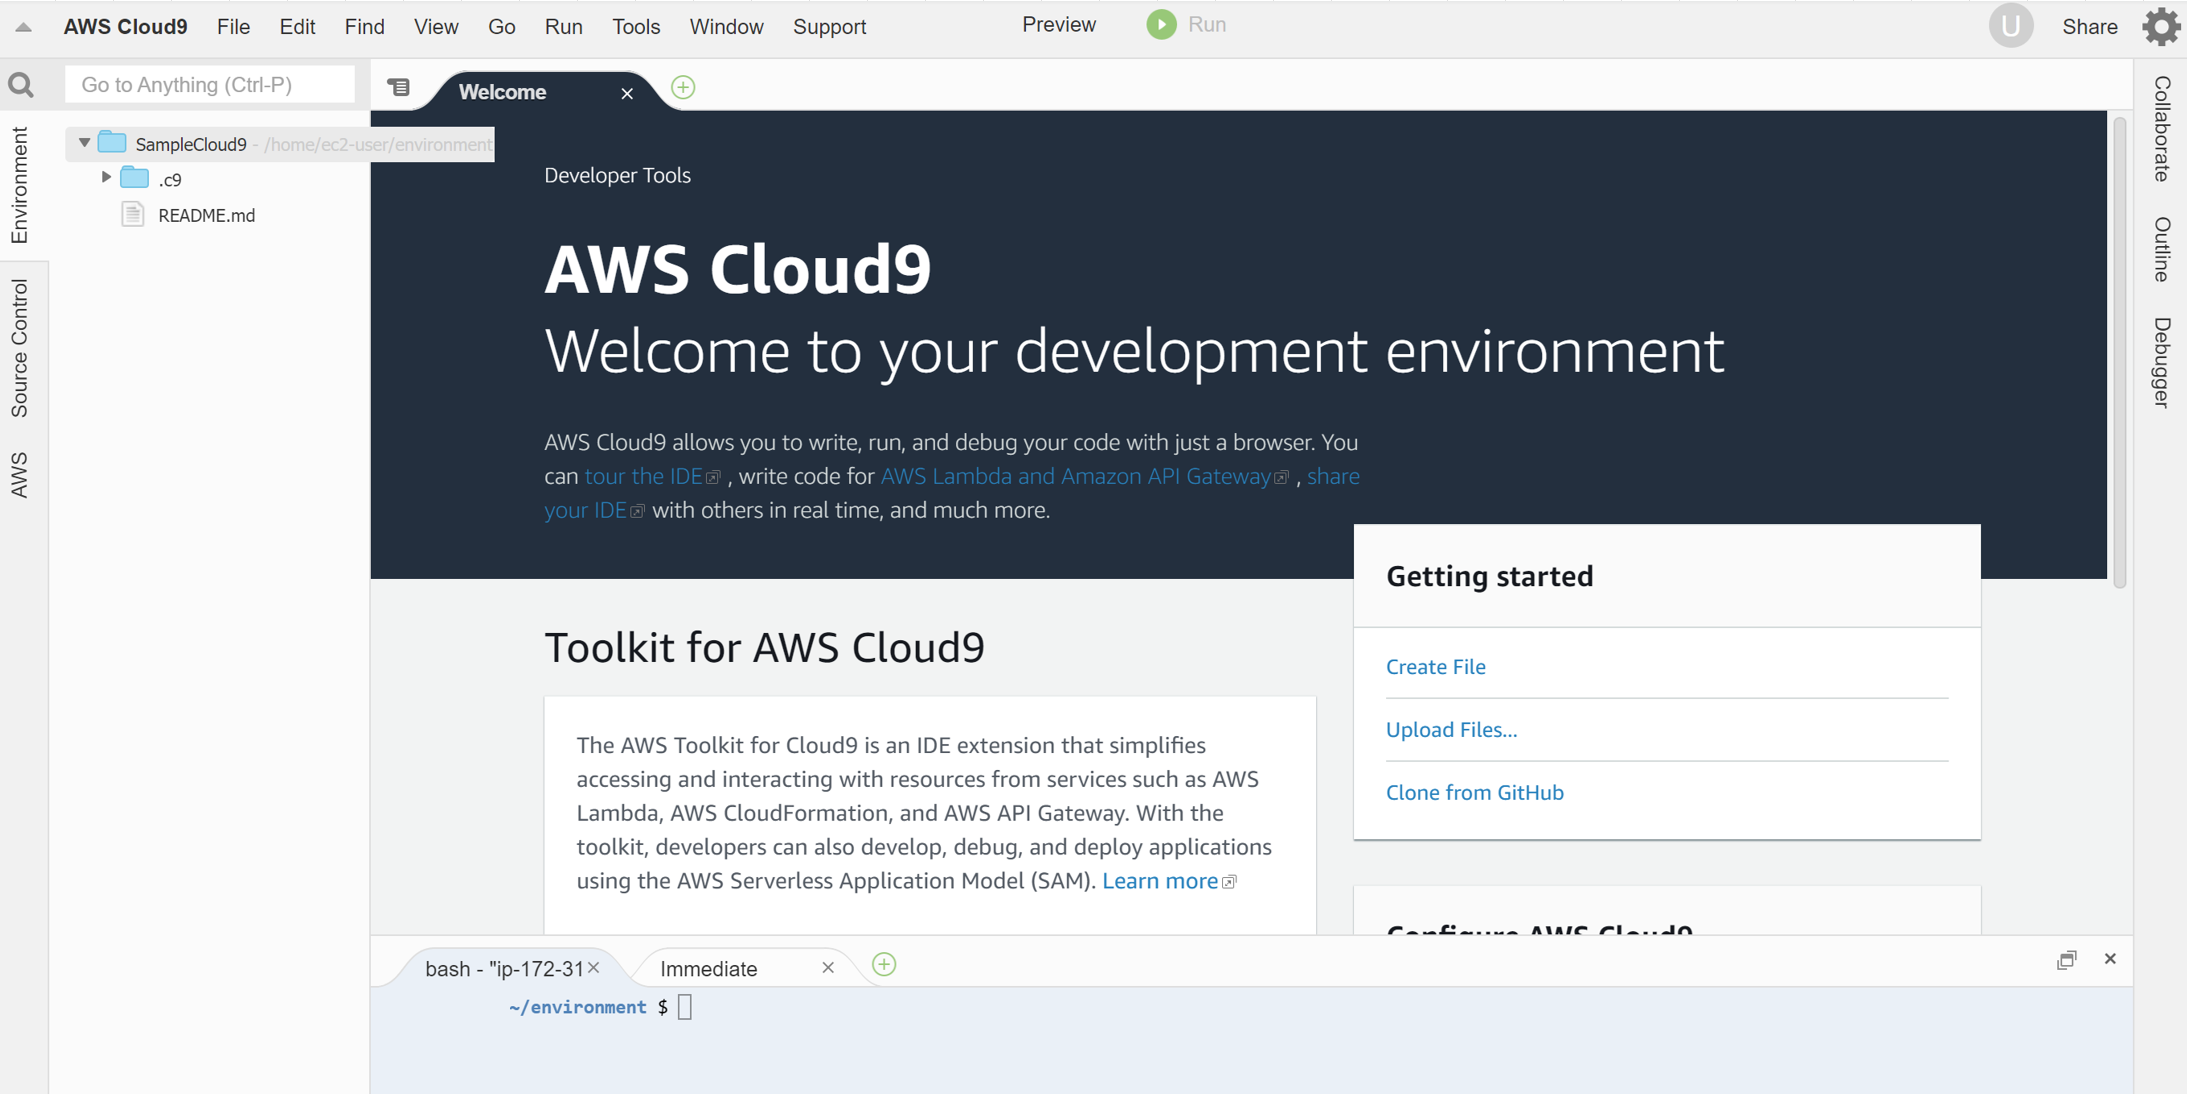This screenshot has width=2187, height=1094.
Task: Open the search magnifier in the sidebar
Action: point(21,83)
